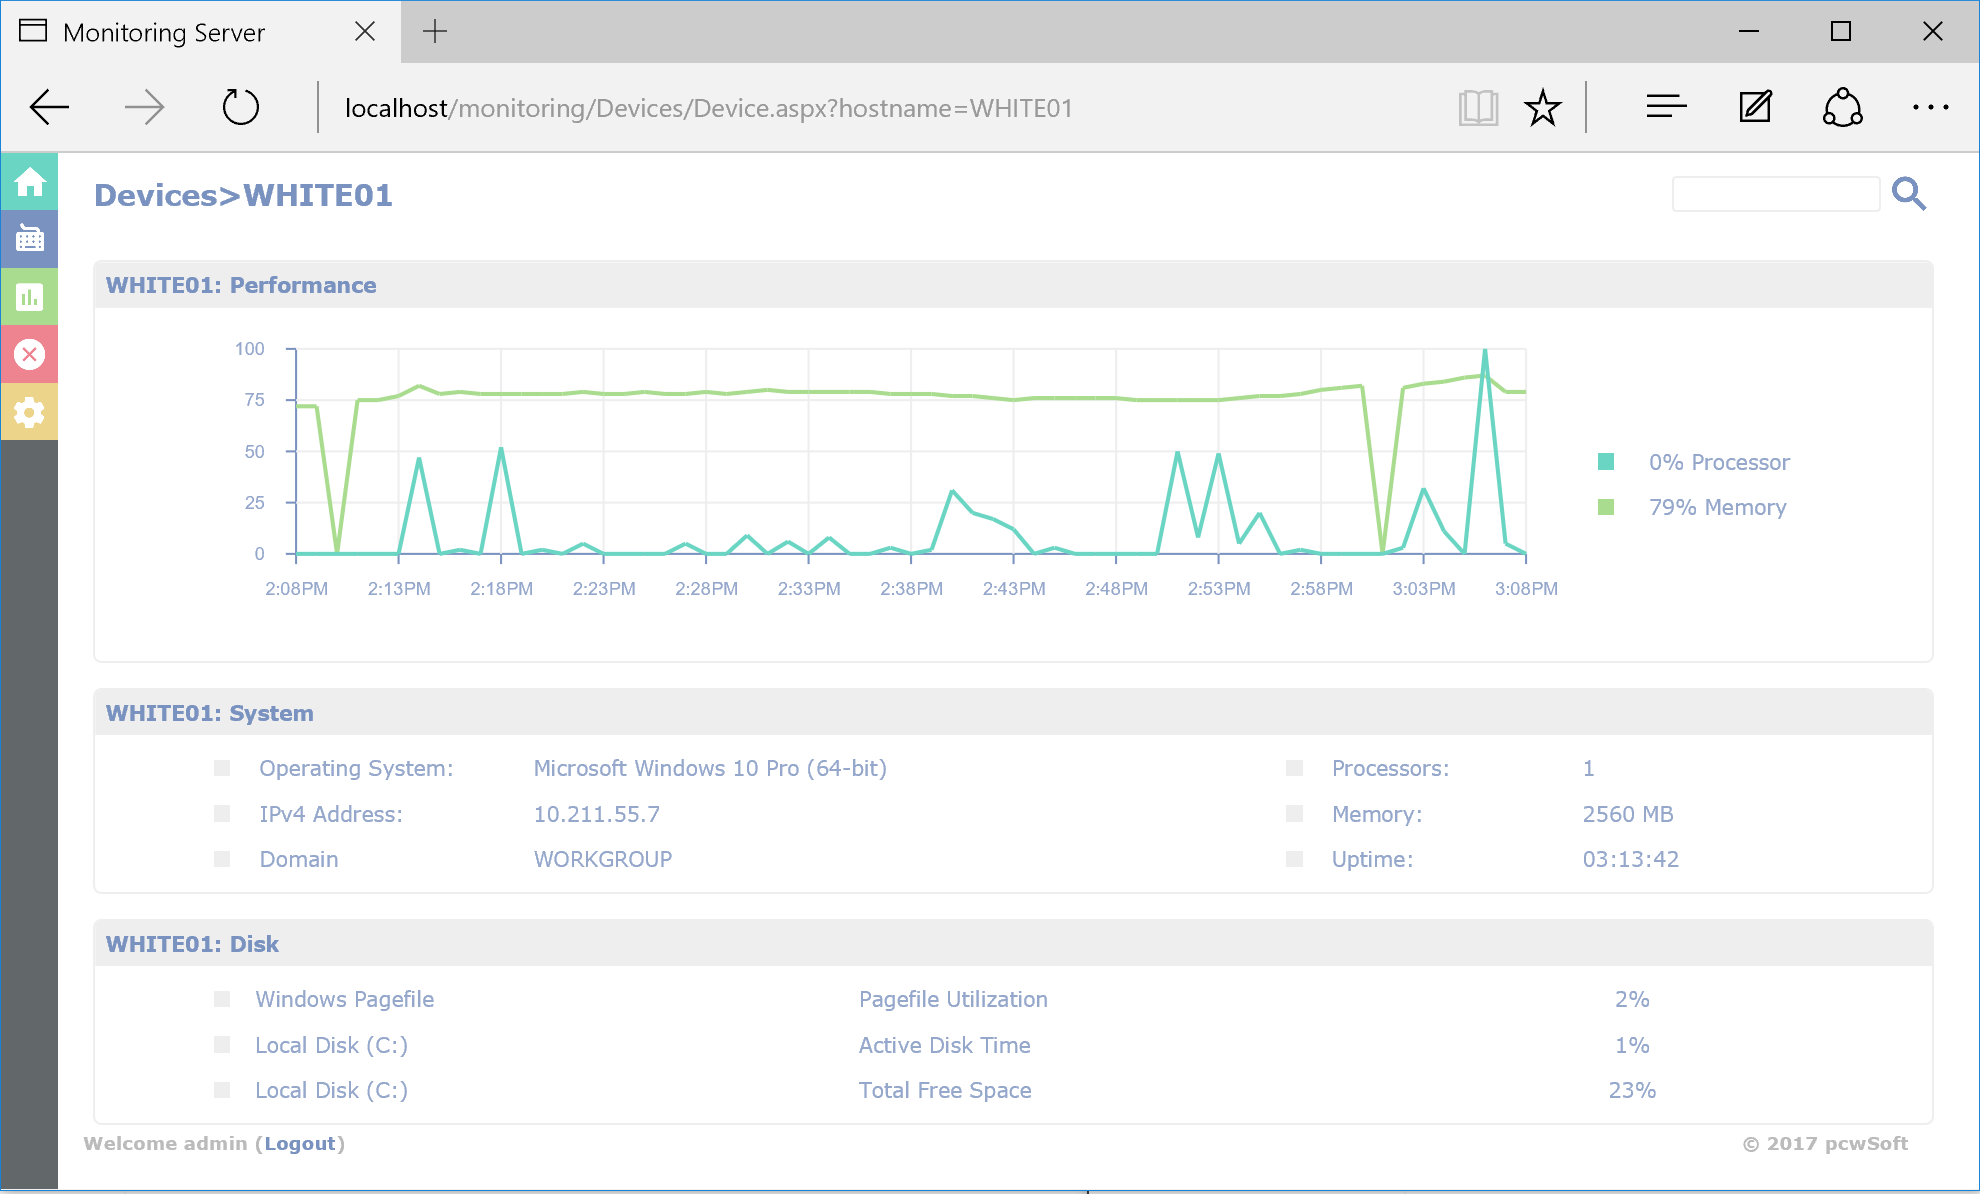The width and height of the screenshot is (1980, 1194).
Task: Toggle the reading view book icon
Action: pos(1478,107)
